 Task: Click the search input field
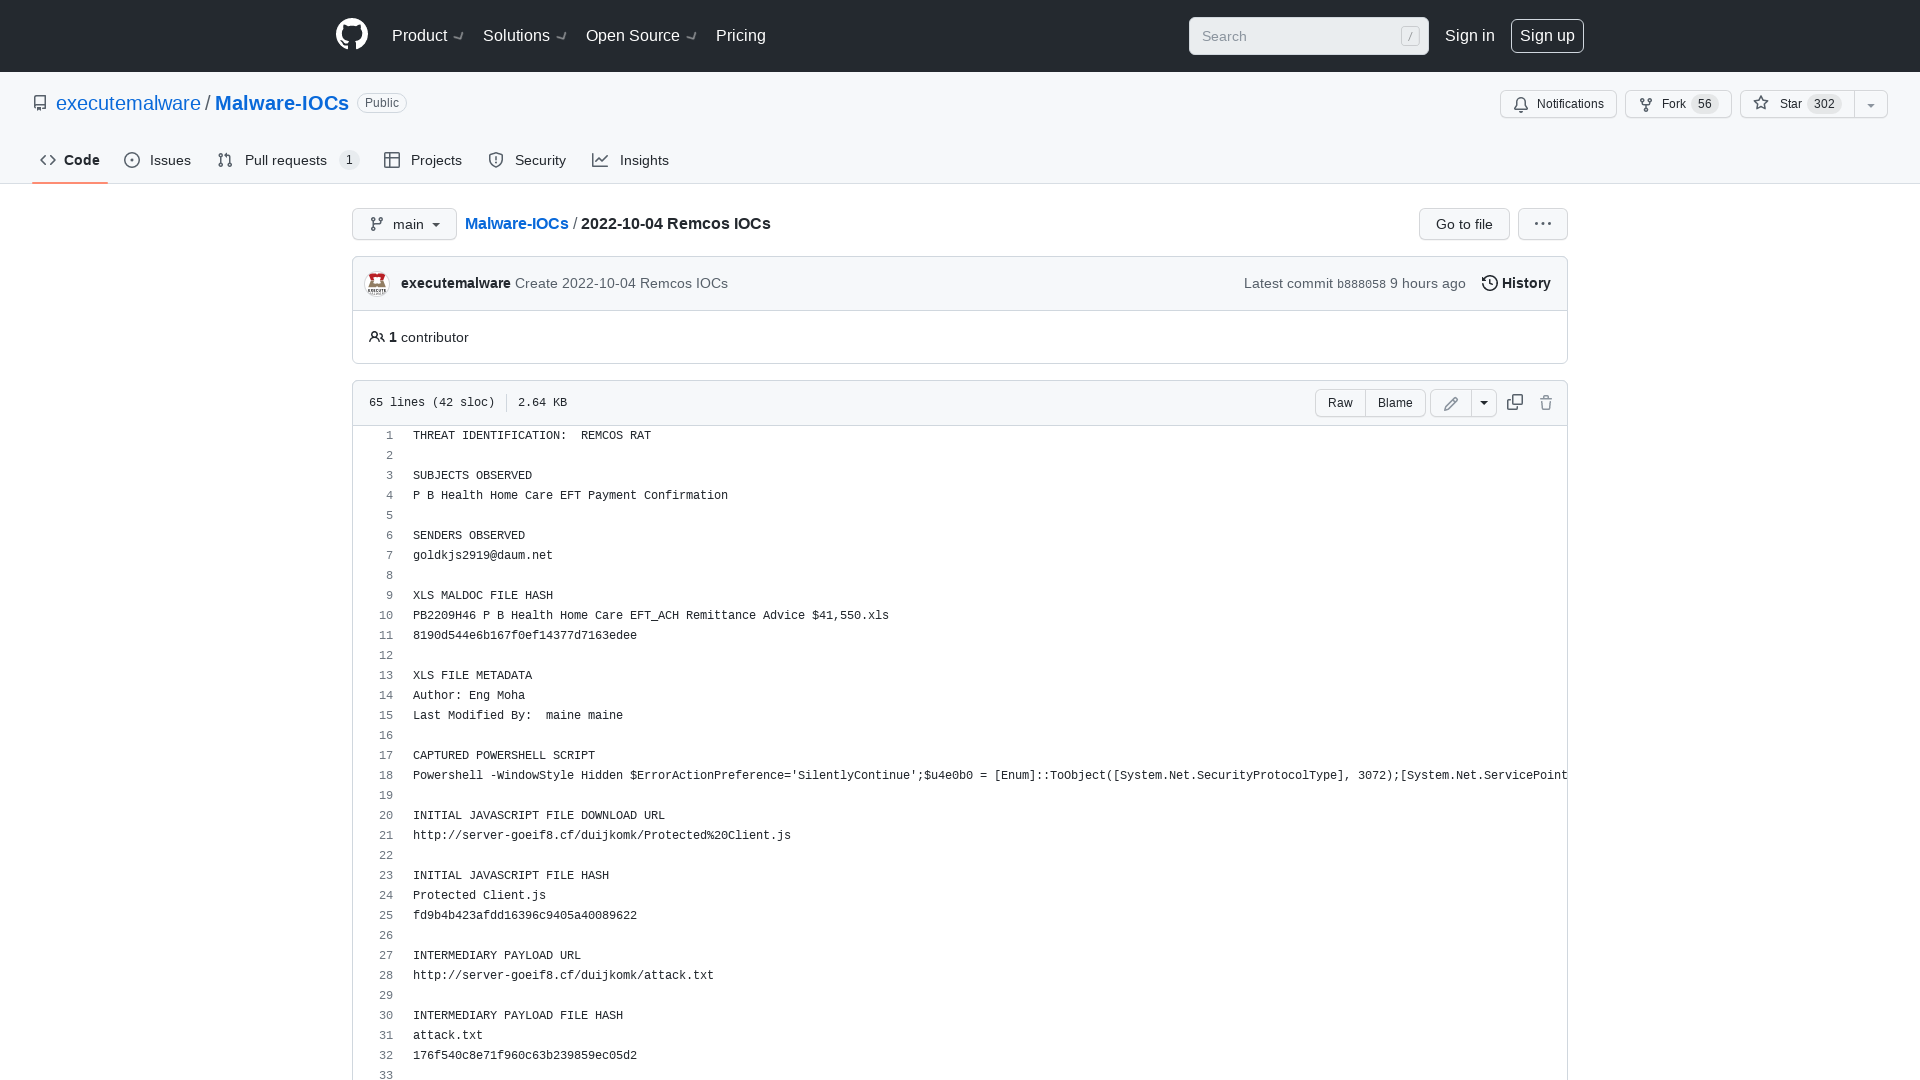(x=1300, y=36)
